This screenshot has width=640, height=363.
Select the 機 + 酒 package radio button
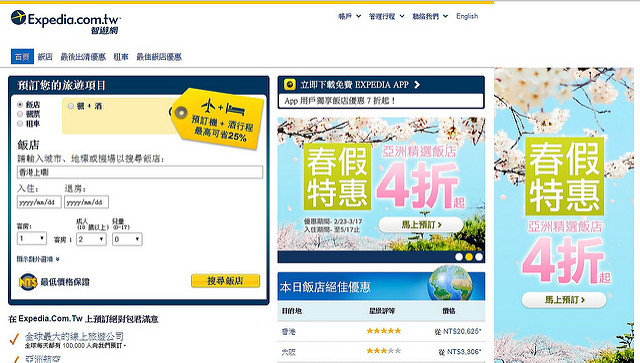pos(71,106)
